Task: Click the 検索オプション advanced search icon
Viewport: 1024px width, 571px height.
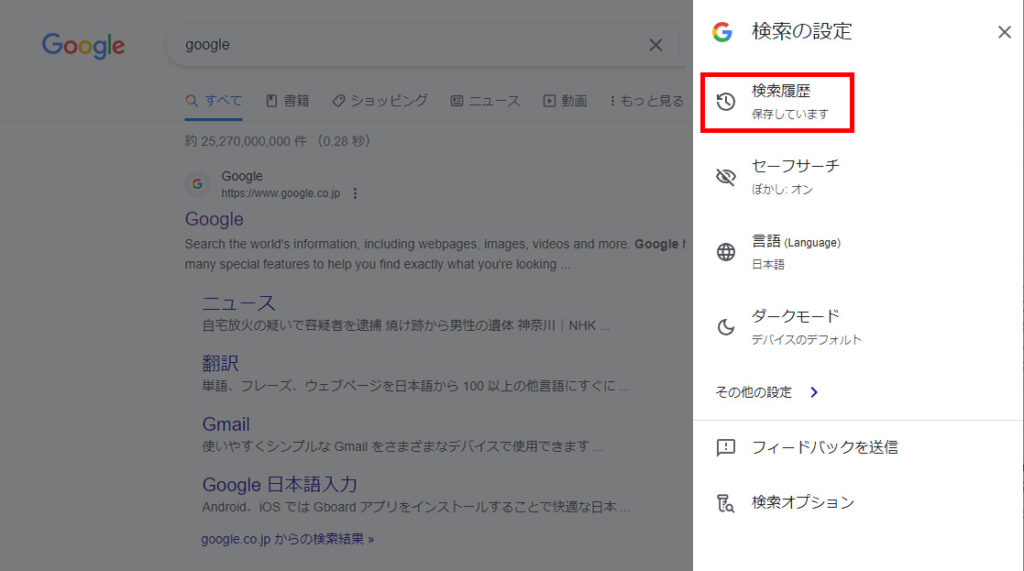Action: coord(726,503)
